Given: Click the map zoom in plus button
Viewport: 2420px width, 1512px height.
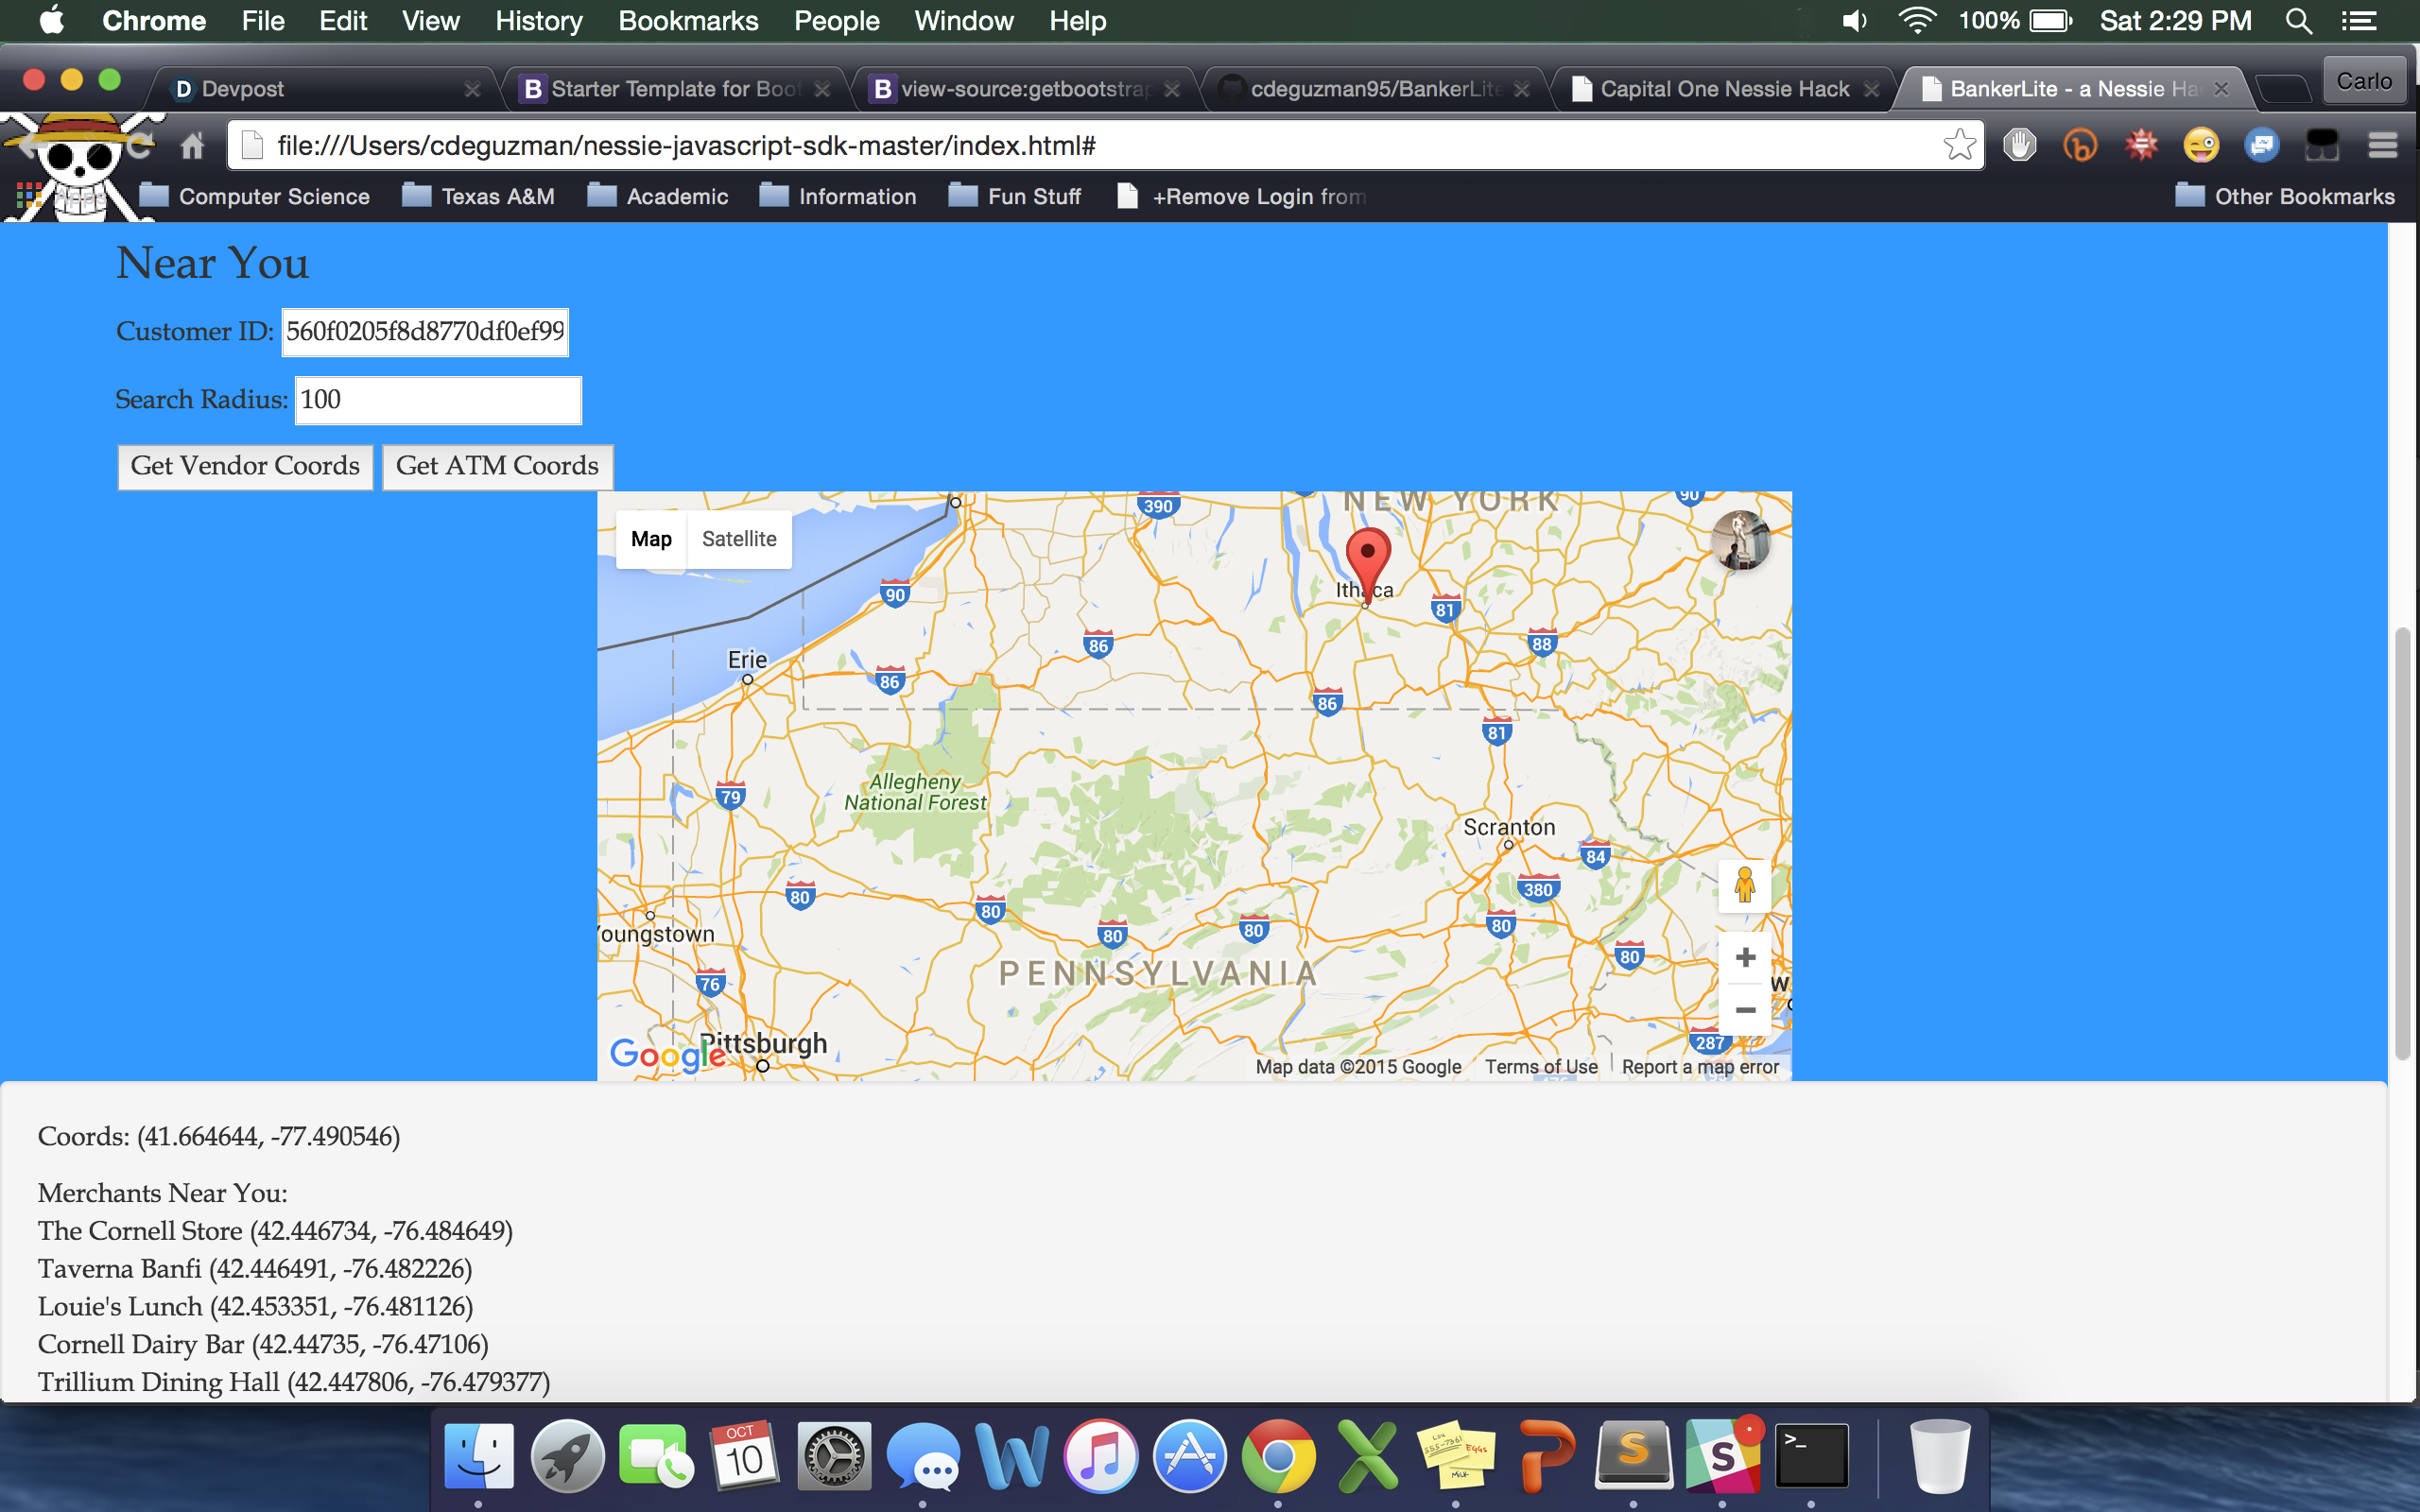Looking at the screenshot, I should click(1745, 957).
